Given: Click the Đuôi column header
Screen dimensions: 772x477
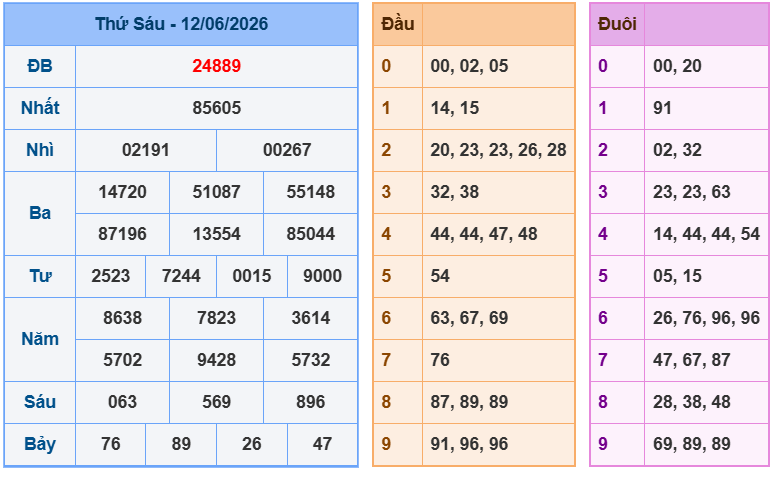Looking at the screenshot, I should 617,24.
